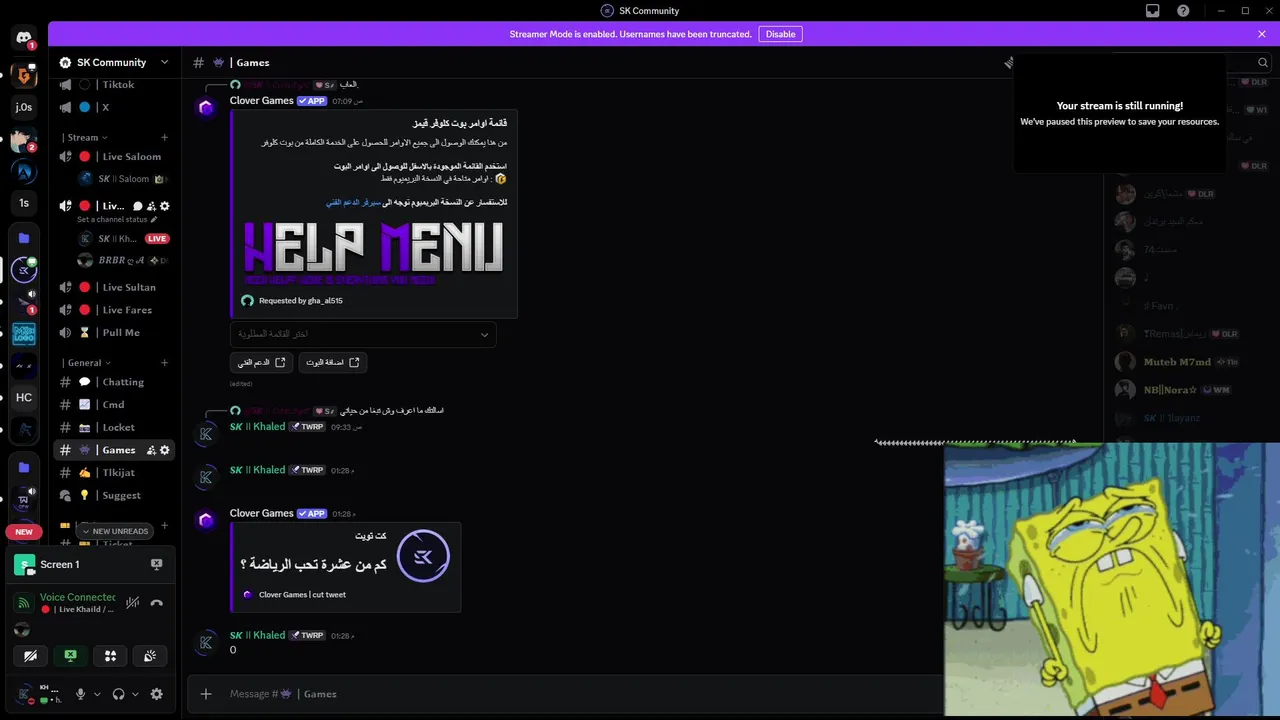Select user SK || Saloom in voice
Image resolution: width=1280 pixels, height=720 pixels.
(x=125, y=179)
